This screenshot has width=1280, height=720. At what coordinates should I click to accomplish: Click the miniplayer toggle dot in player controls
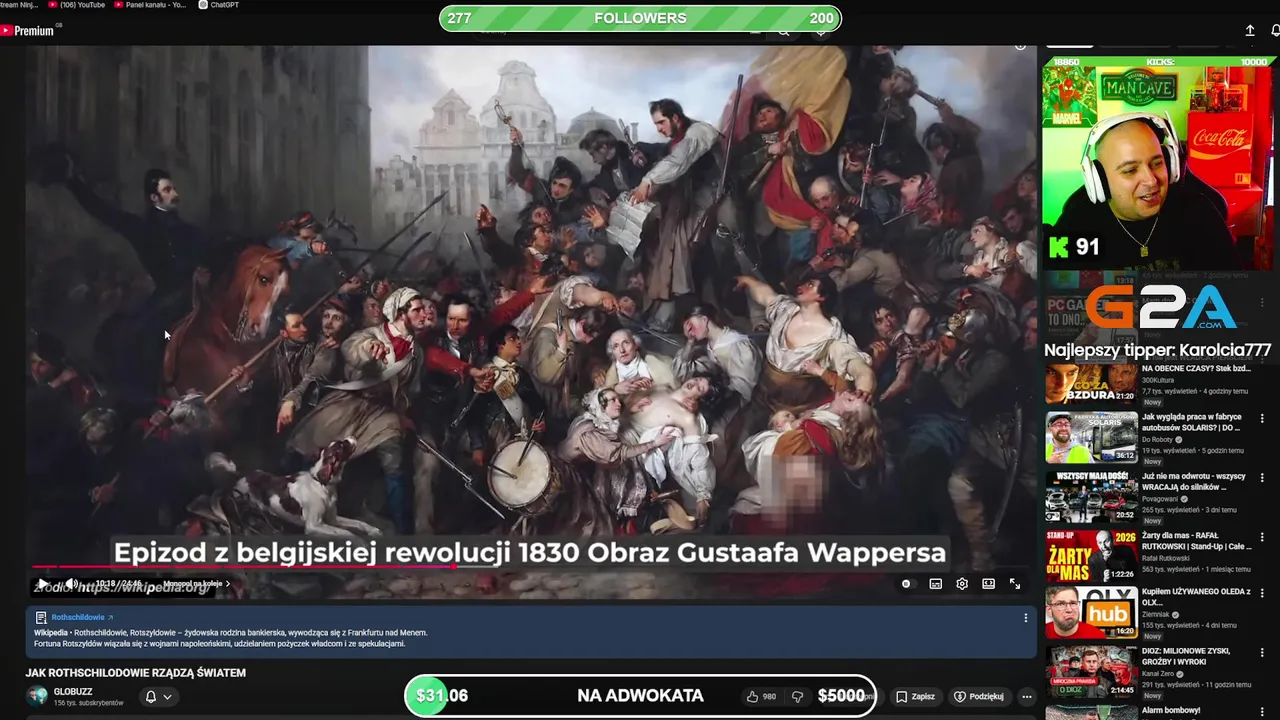click(906, 584)
